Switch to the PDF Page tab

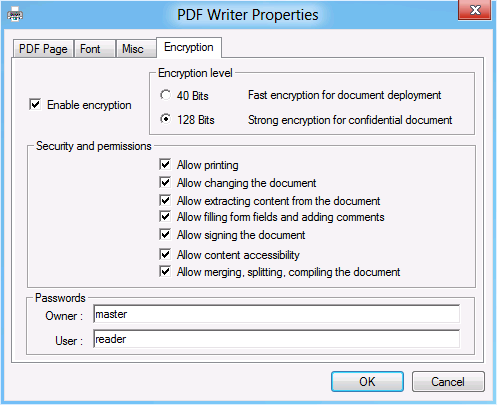click(x=43, y=49)
